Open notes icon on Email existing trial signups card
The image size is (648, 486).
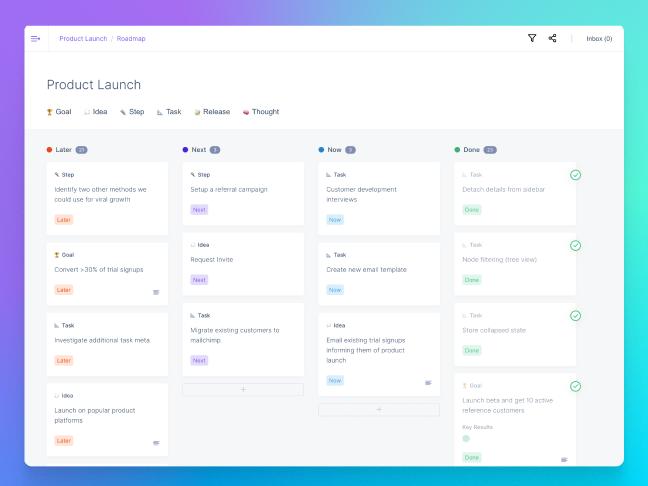pos(428,383)
